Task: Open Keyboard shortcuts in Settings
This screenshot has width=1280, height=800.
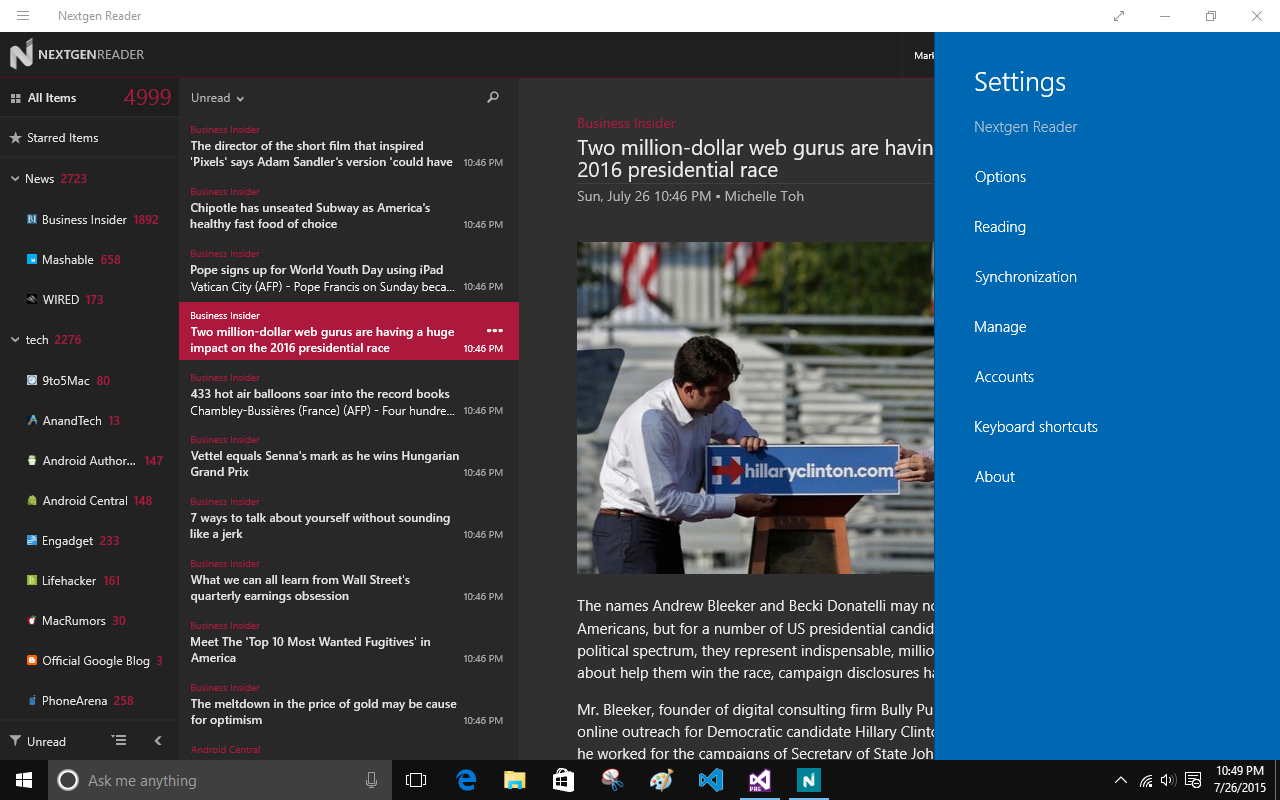Action: 1036,427
